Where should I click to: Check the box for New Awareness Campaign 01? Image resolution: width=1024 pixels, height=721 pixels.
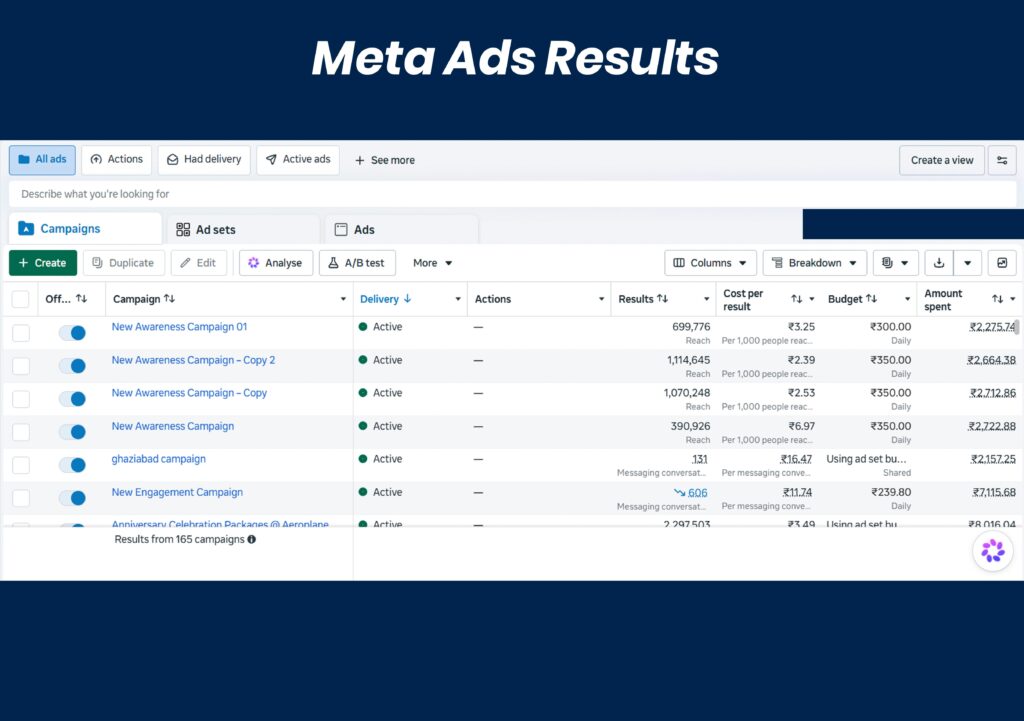21,333
